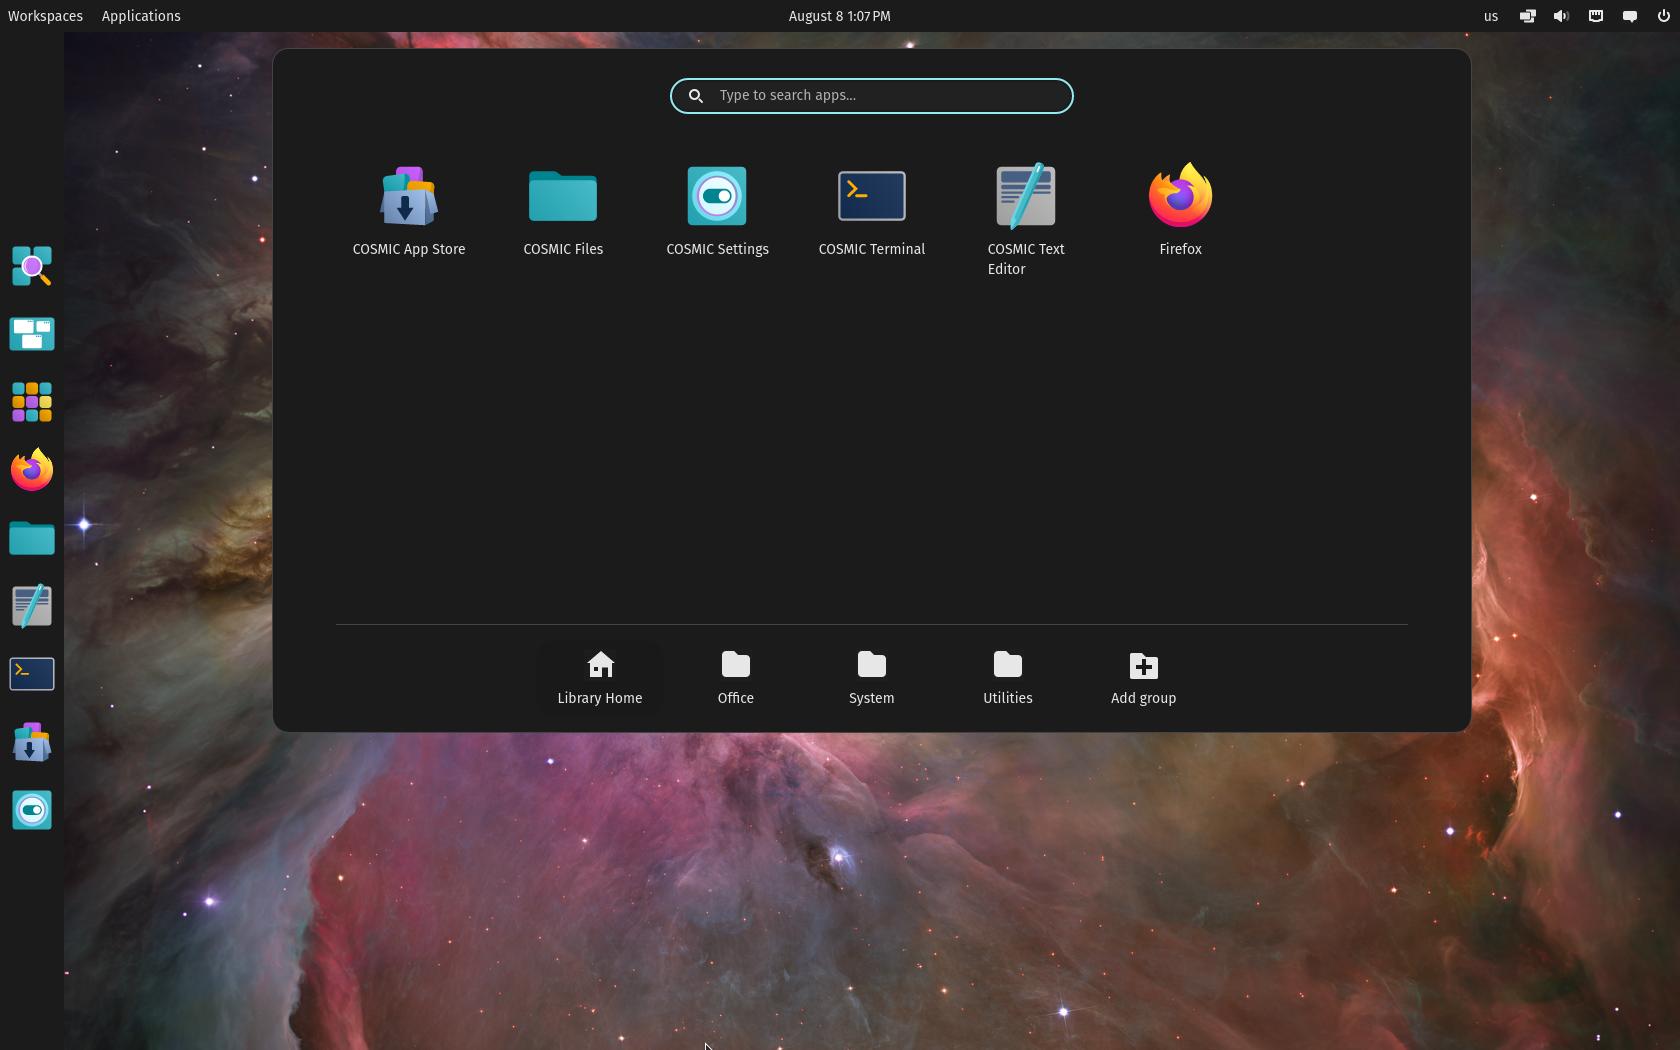Switch to the Office group
Image resolution: width=1680 pixels, height=1050 pixels.
(736, 678)
